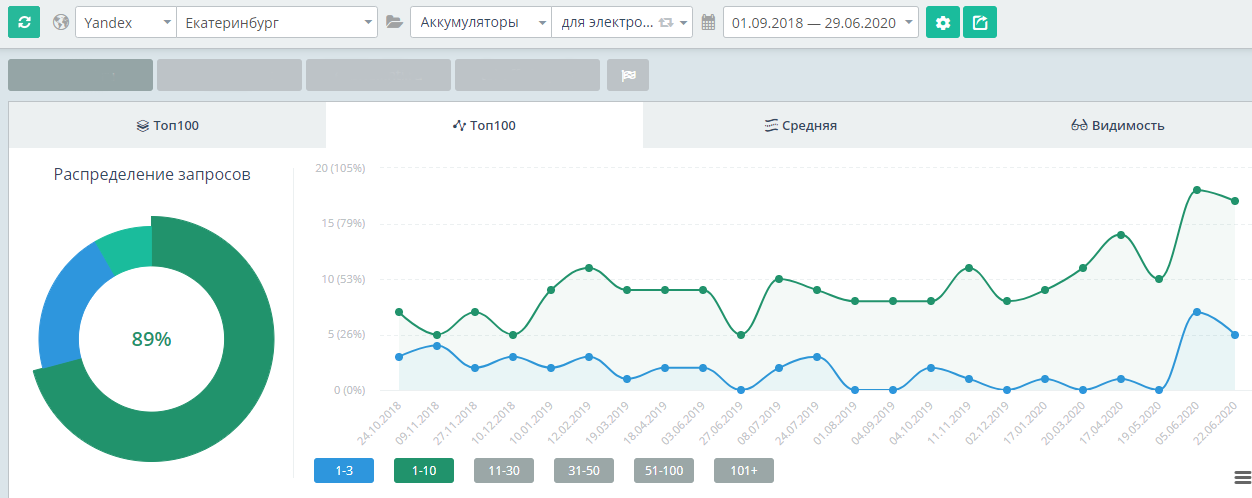1252x498 pixels.
Task: Click the calendar icon beside date range
Action: coord(709,22)
